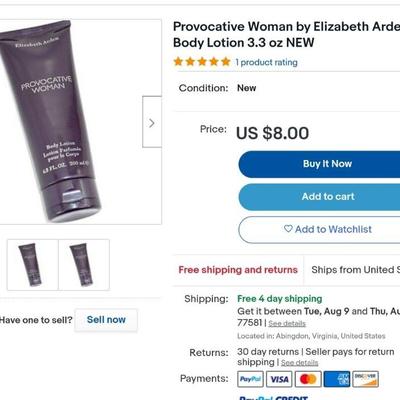The width and height of the screenshot is (400, 400).
Task: Select the Mastercard payment icon
Action: (x=308, y=379)
